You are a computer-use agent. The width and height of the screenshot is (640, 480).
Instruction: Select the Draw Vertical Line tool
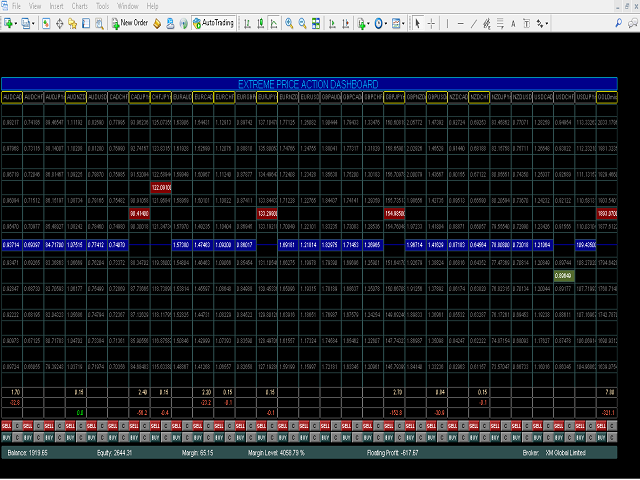447,23
